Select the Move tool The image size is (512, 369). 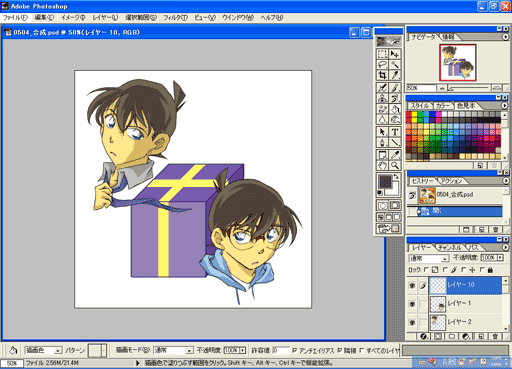click(x=395, y=54)
